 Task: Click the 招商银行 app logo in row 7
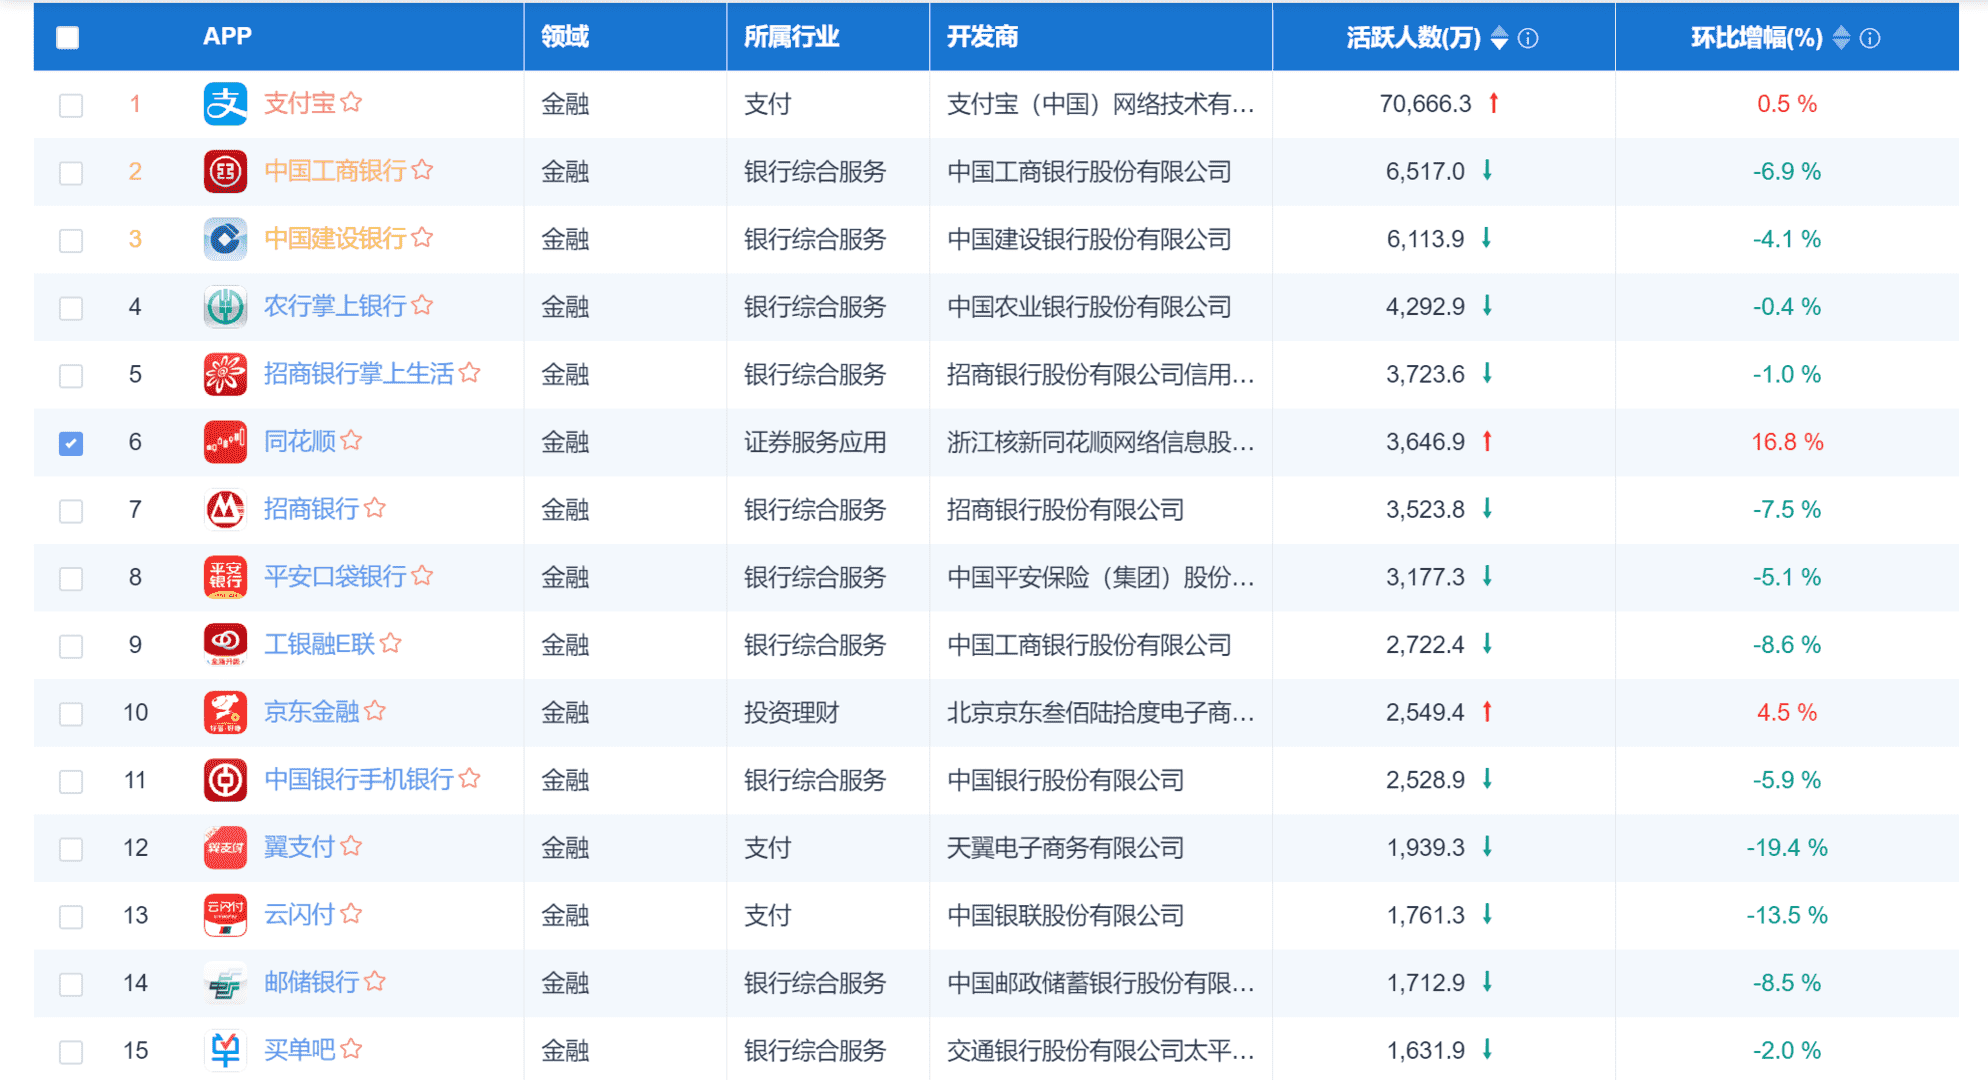coord(225,510)
